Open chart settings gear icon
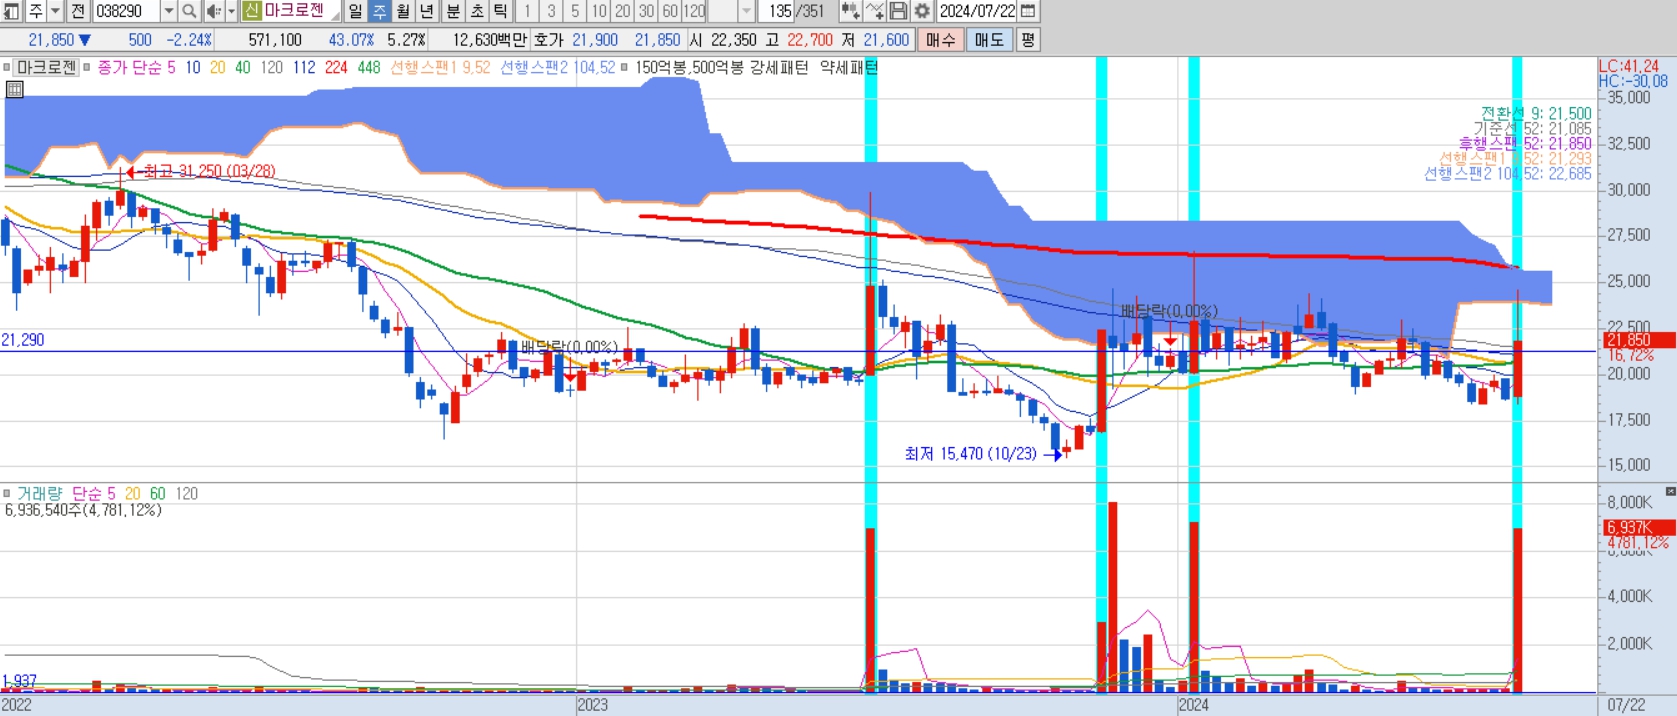Image resolution: width=1677 pixels, height=716 pixels. (x=923, y=11)
